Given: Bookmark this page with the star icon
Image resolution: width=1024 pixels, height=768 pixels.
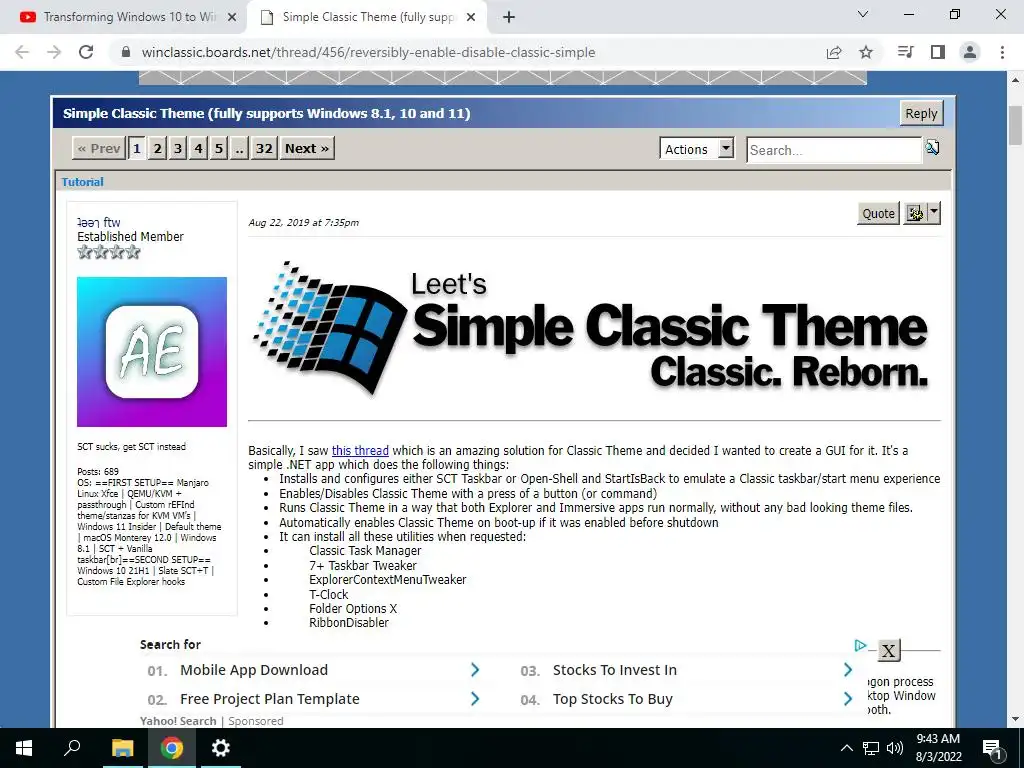Looking at the screenshot, I should [x=866, y=52].
